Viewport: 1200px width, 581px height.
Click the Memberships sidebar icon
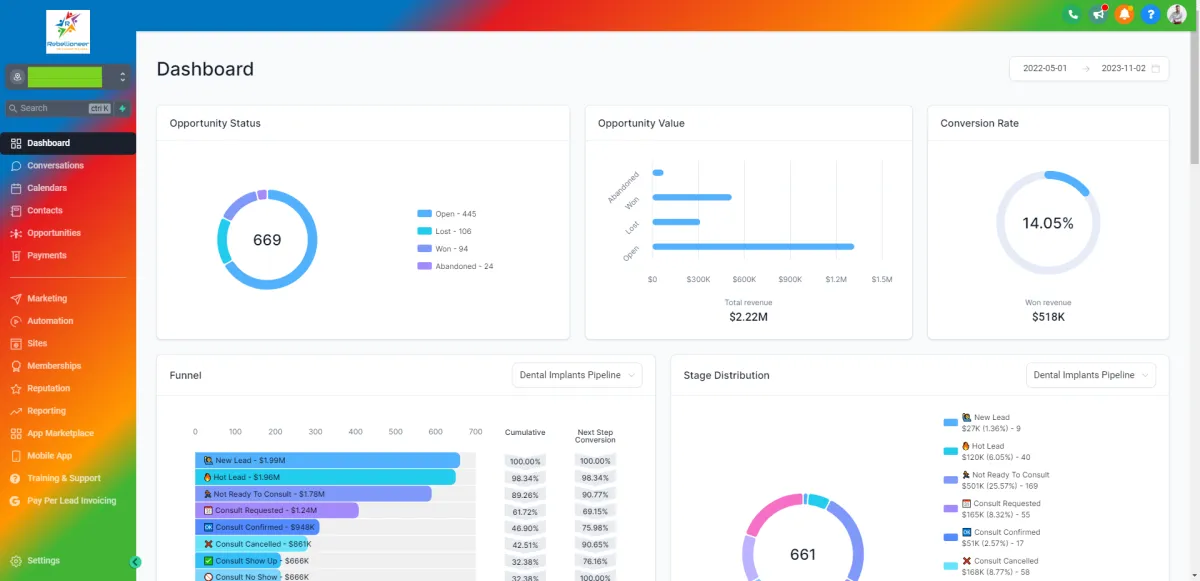click(16, 366)
